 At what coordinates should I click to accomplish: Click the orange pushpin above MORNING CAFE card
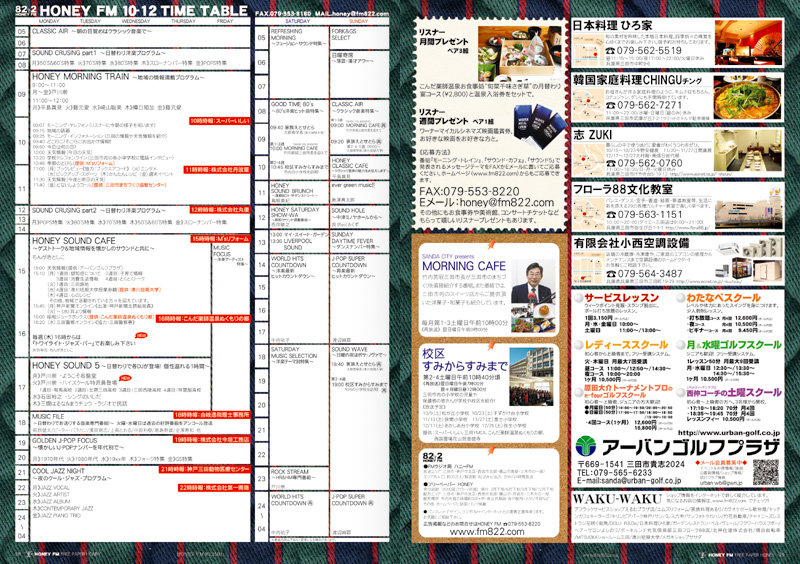click(x=491, y=245)
